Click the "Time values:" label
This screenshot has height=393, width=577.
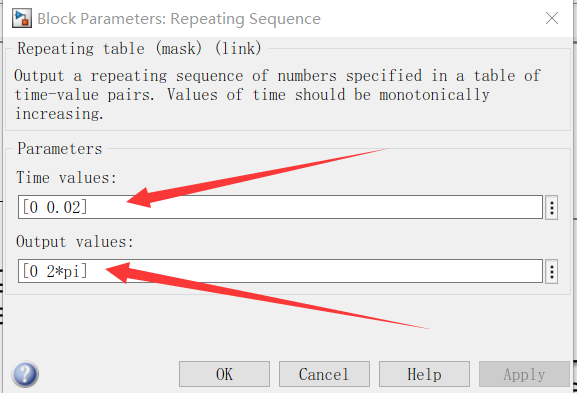coord(67,178)
